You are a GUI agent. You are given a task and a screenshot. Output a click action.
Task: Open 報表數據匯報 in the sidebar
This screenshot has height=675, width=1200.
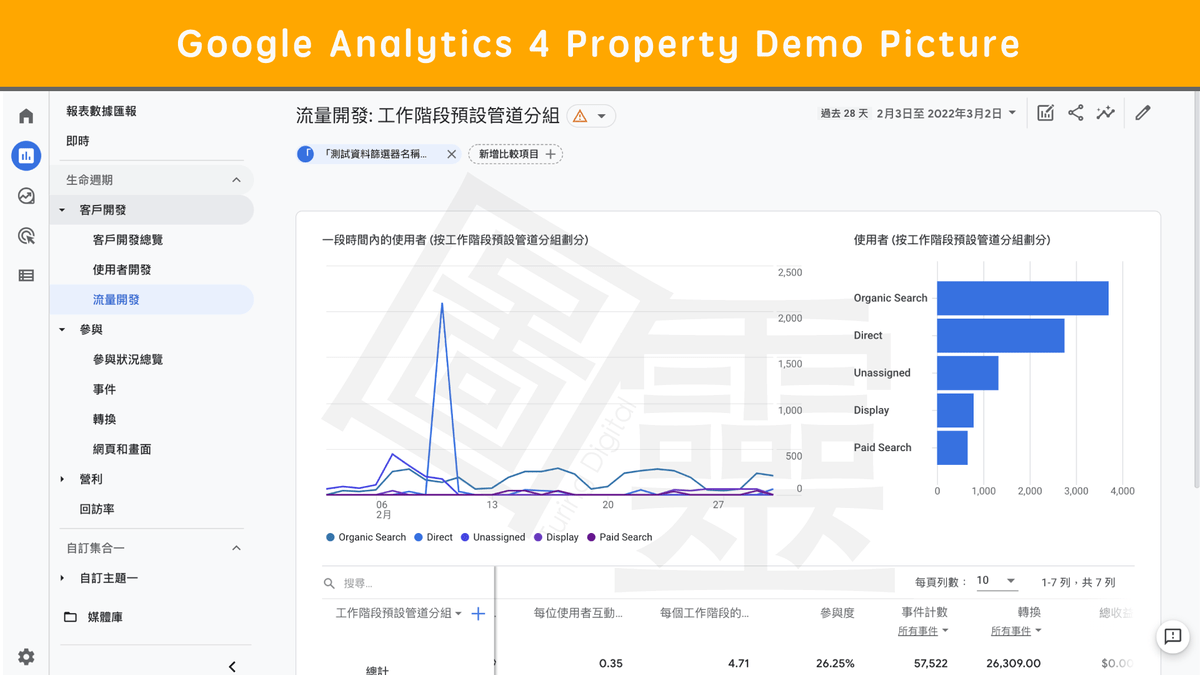101,111
